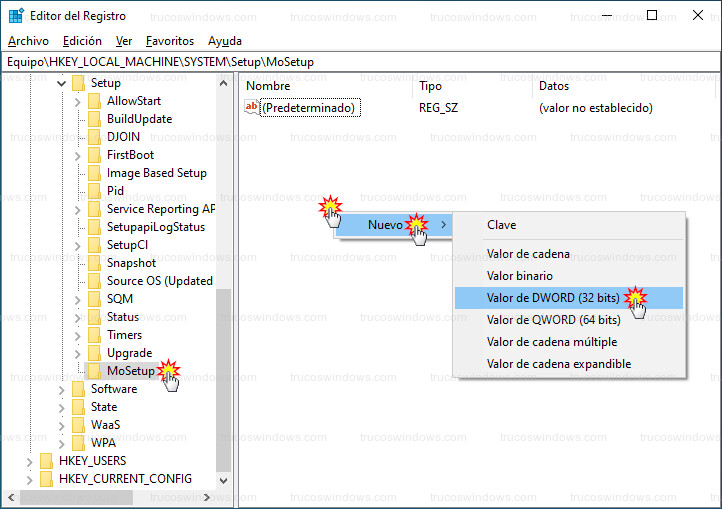Expand the HKEY_CURRENT_CONFIG hive
Viewport: 722px width, 509px height.
[30, 479]
